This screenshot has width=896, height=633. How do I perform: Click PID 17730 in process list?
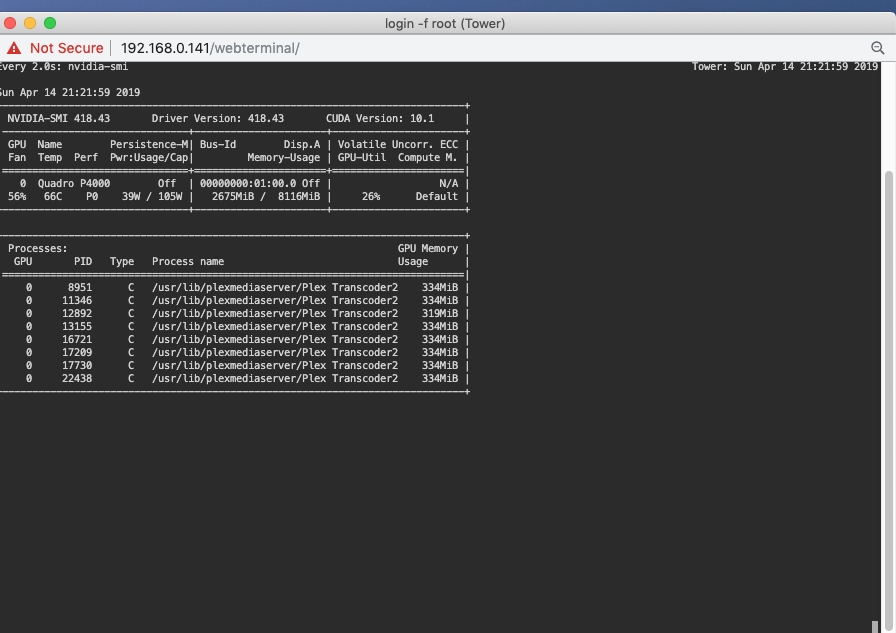click(x=77, y=366)
